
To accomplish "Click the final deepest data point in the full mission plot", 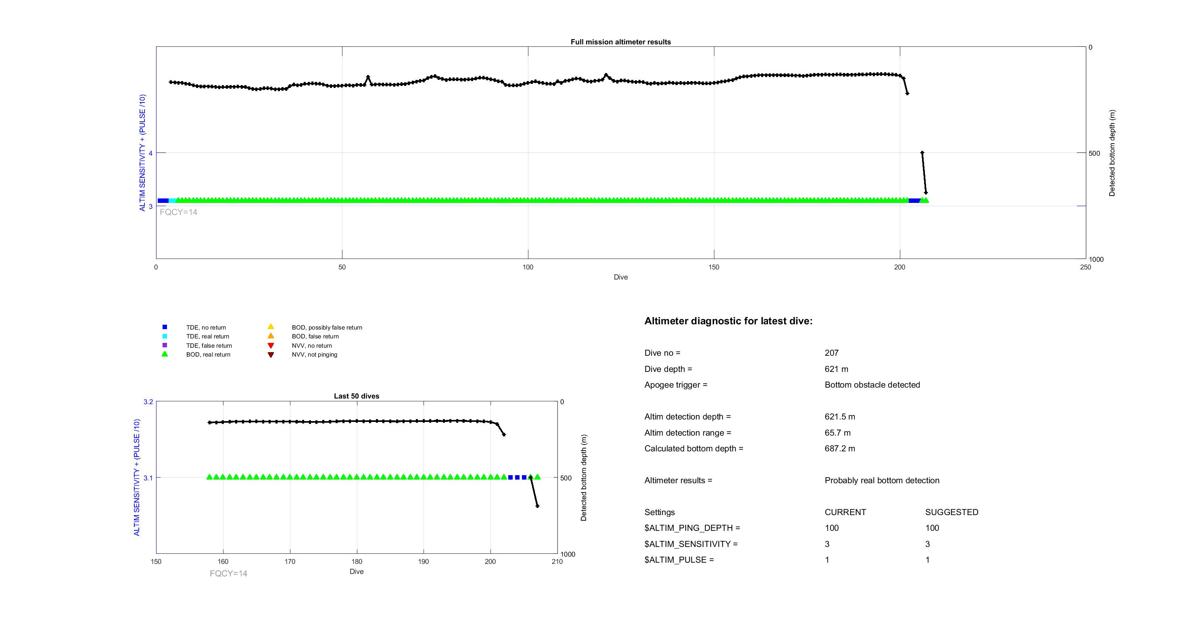I will [x=926, y=192].
